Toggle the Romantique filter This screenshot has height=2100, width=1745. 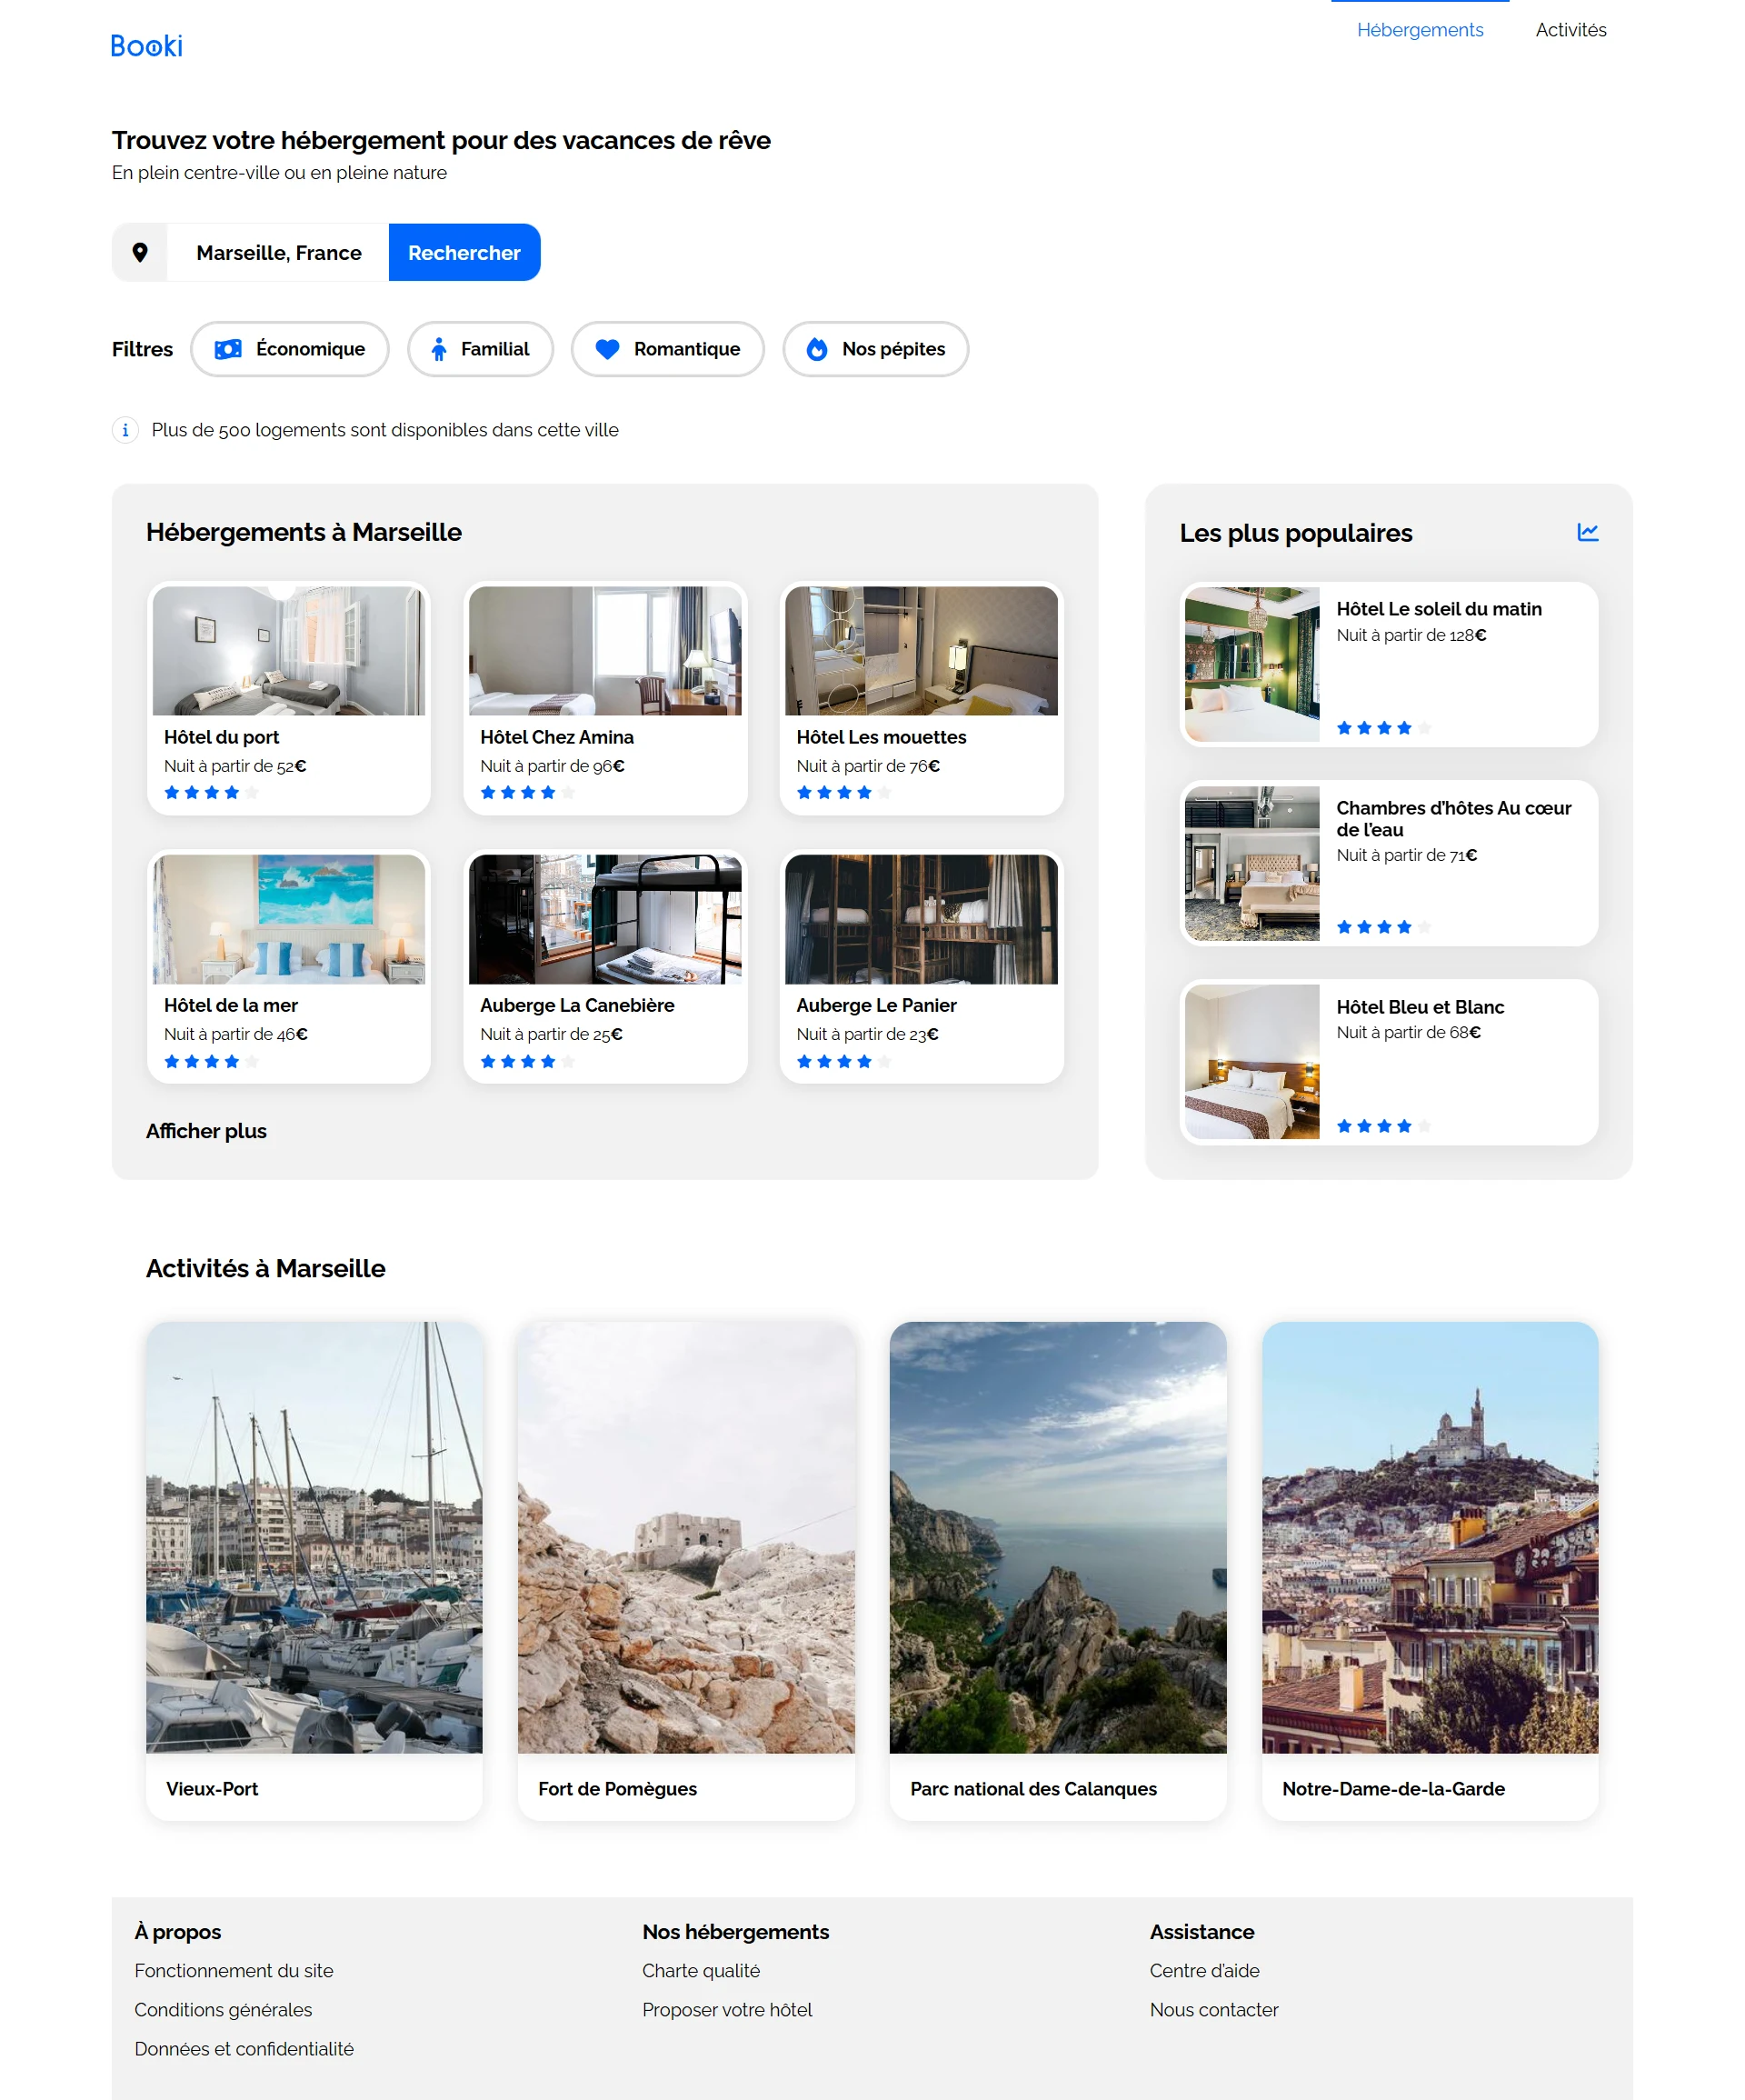[667, 349]
